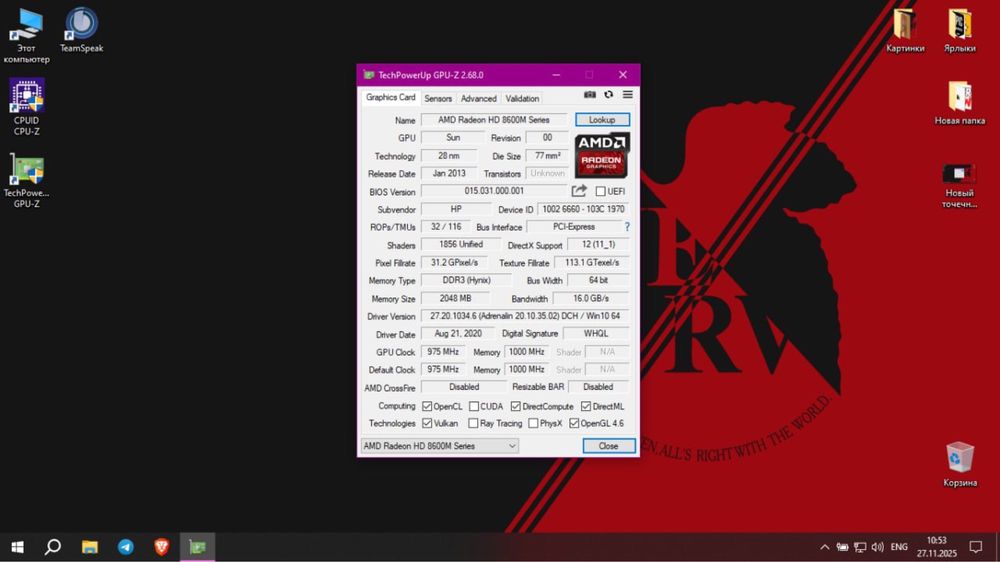The image size is (1000, 562).
Task: Click the DirectX Support value 12 (11_1)
Action: (x=598, y=244)
